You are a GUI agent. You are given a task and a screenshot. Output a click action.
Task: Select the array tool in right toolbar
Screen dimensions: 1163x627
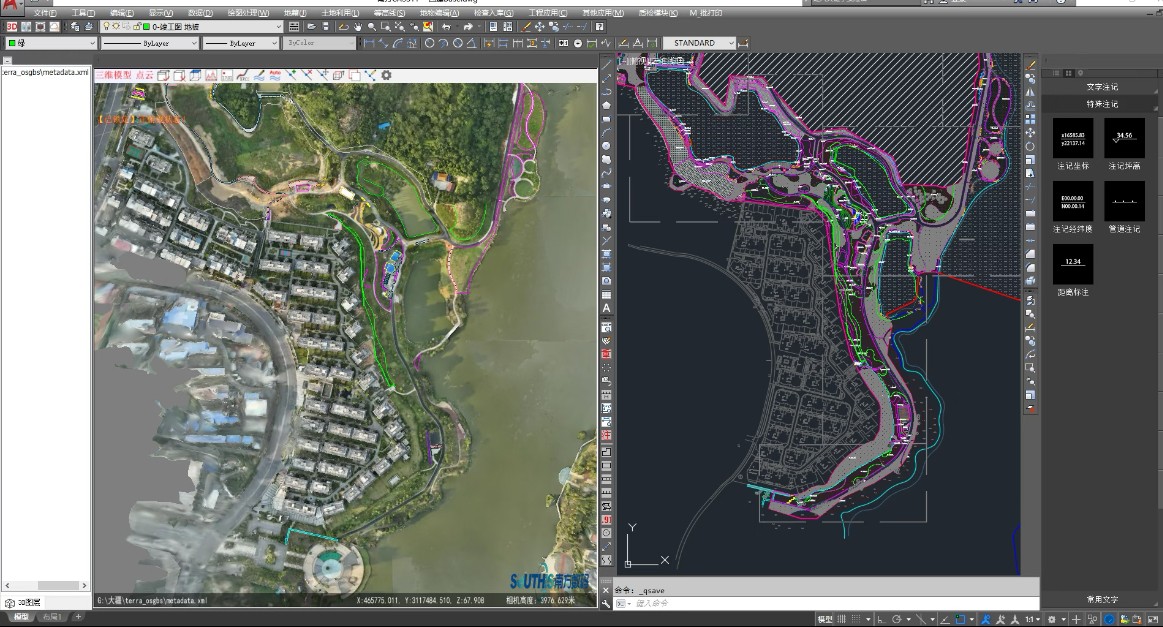point(1030,119)
